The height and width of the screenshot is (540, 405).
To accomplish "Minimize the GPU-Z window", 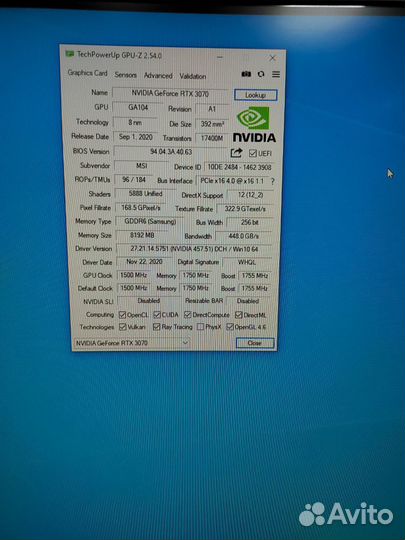I will coord(220,57).
